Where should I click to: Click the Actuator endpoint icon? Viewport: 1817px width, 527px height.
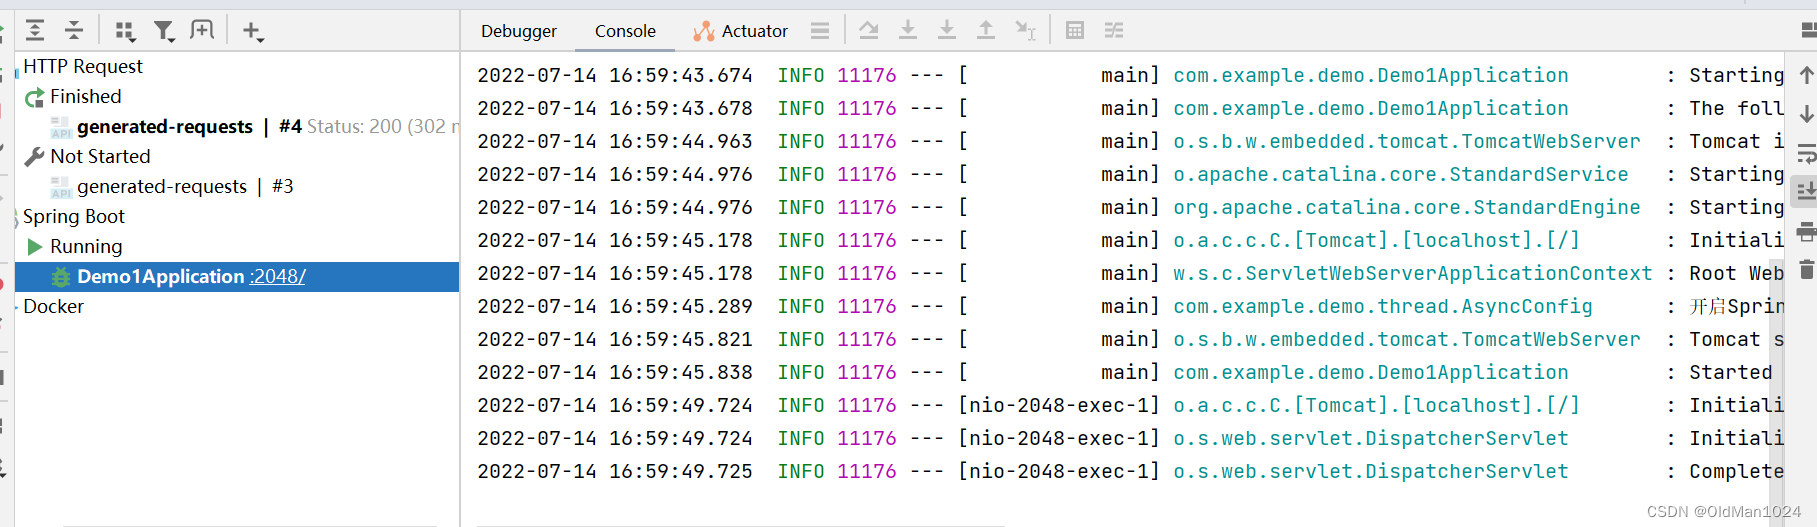(x=703, y=31)
